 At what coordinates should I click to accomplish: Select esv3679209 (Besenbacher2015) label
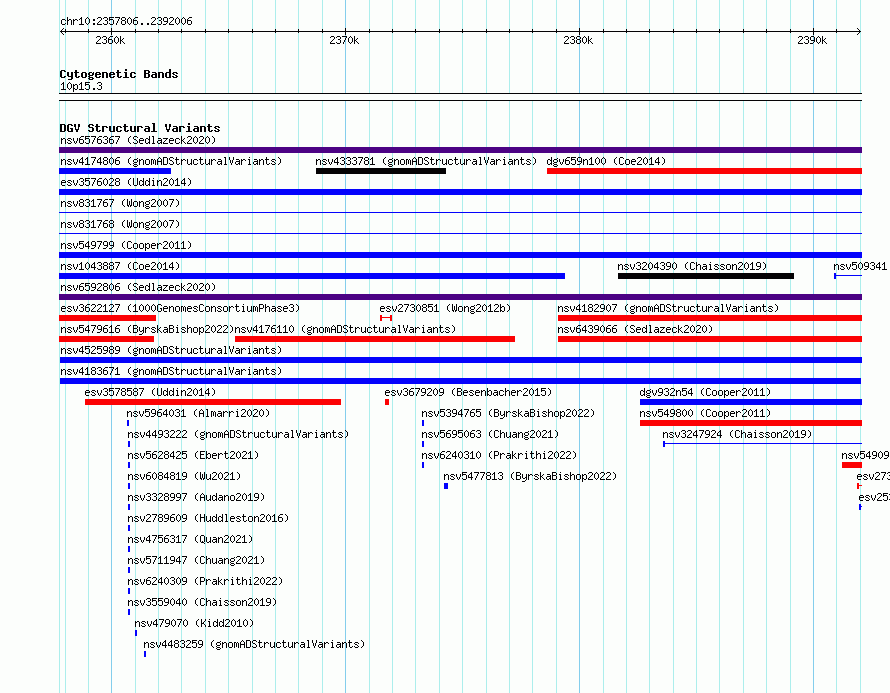[x=468, y=392]
